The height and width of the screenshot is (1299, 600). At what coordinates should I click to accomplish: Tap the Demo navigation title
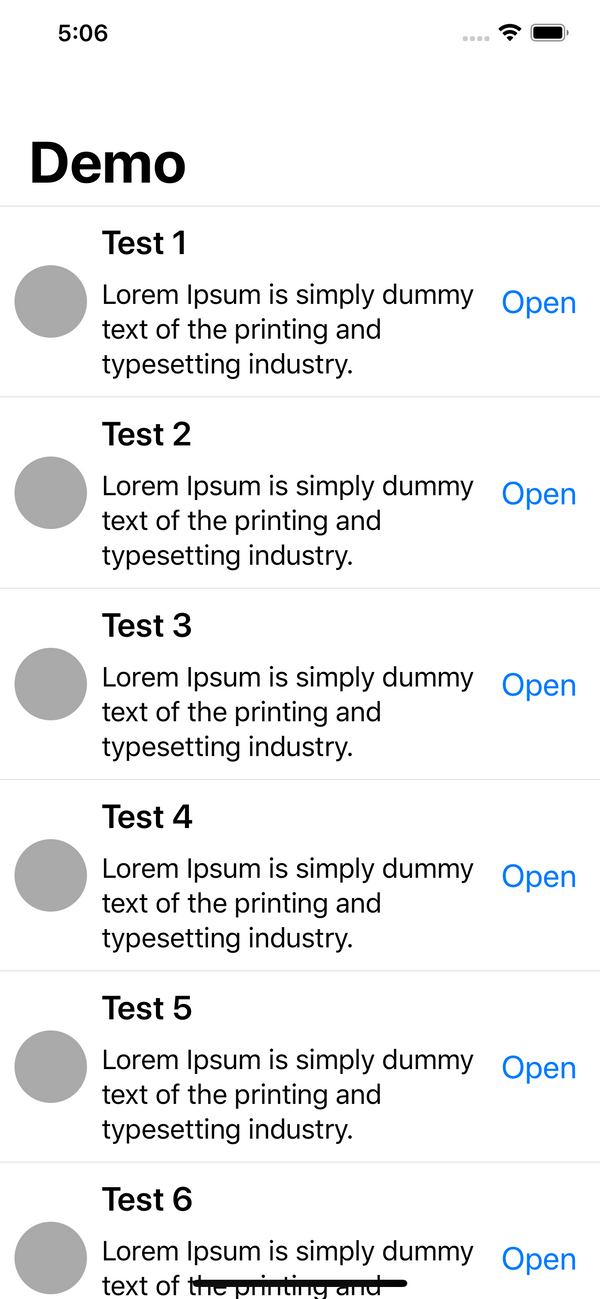[108, 162]
